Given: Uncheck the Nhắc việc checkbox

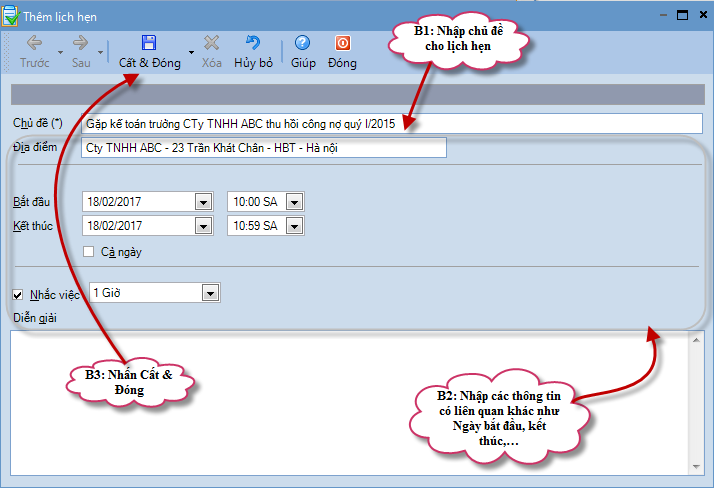Looking at the screenshot, I should [18, 294].
